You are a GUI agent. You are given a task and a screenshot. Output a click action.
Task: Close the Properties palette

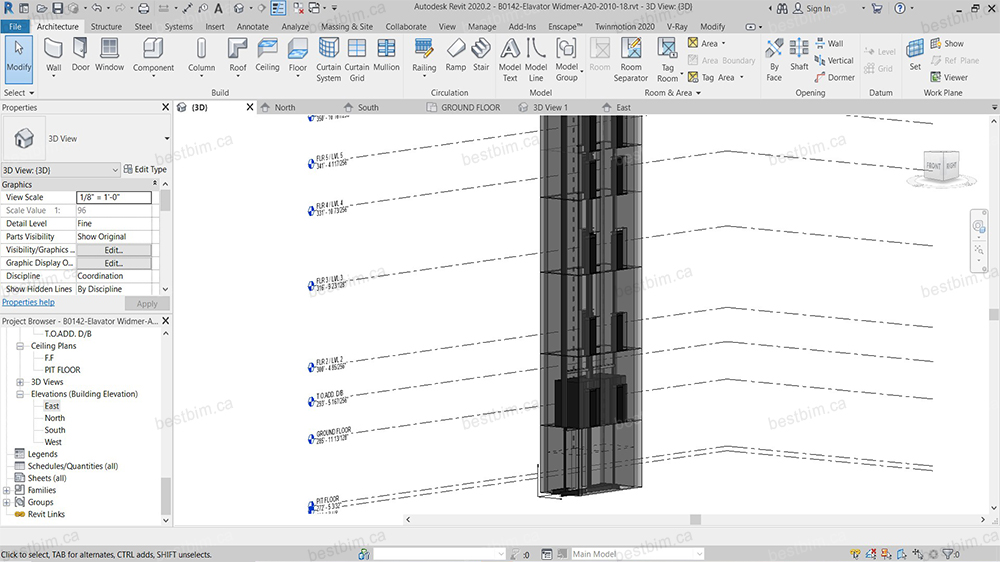pos(165,107)
